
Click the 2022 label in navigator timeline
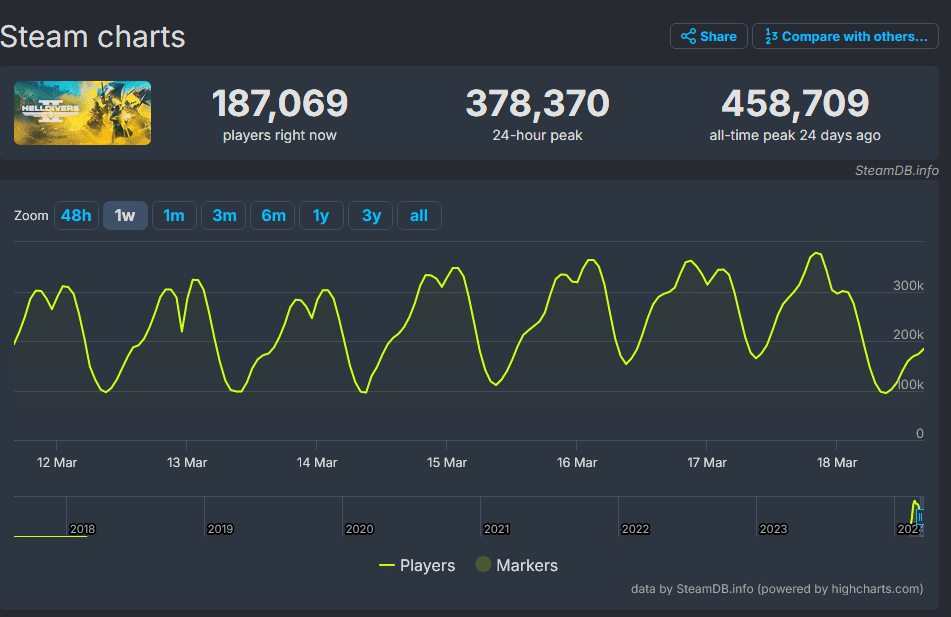pos(635,529)
